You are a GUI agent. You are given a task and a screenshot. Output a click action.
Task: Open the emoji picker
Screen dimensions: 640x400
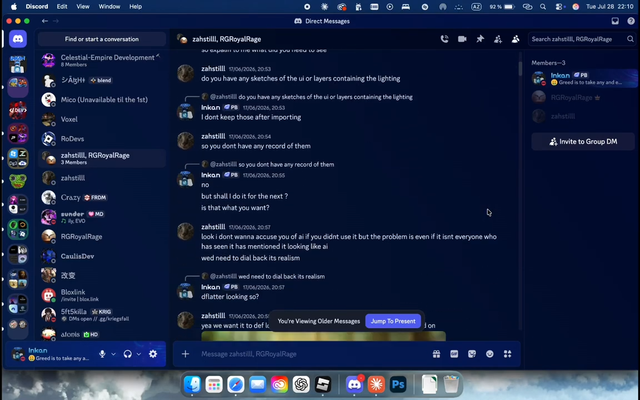[489, 354]
